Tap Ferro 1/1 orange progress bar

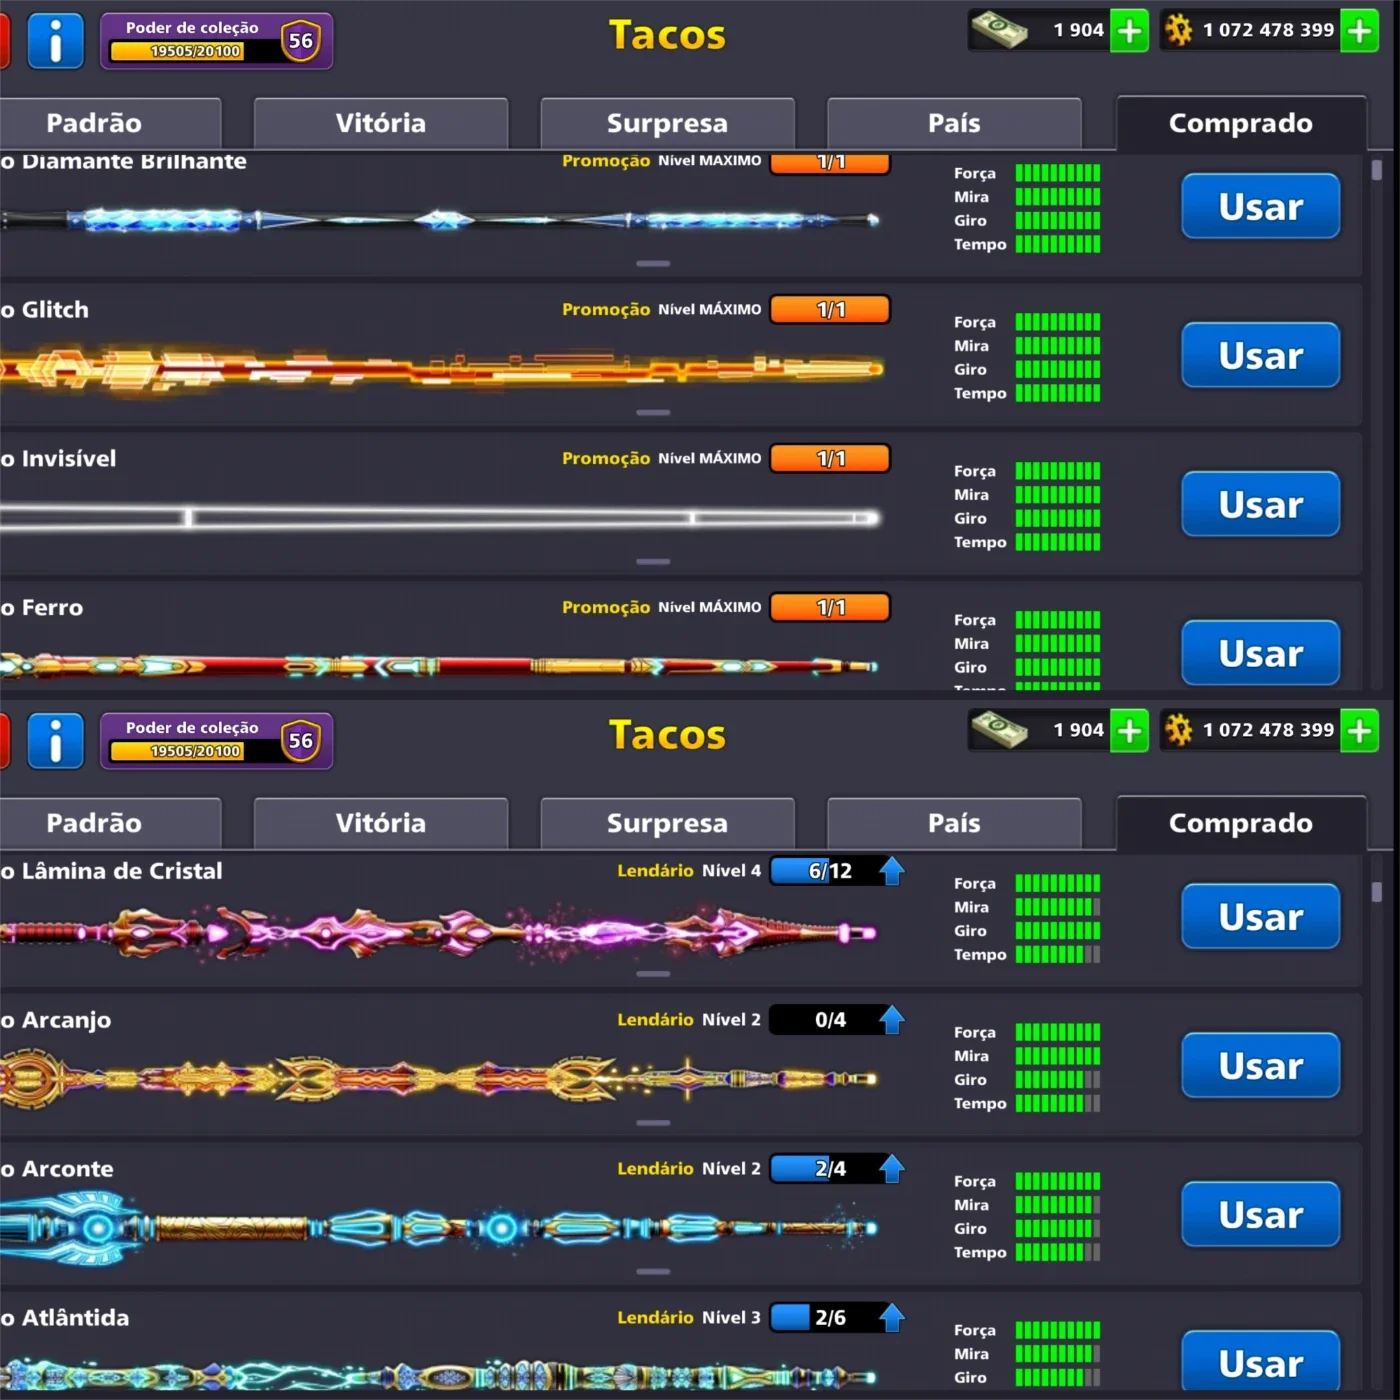click(x=830, y=608)
